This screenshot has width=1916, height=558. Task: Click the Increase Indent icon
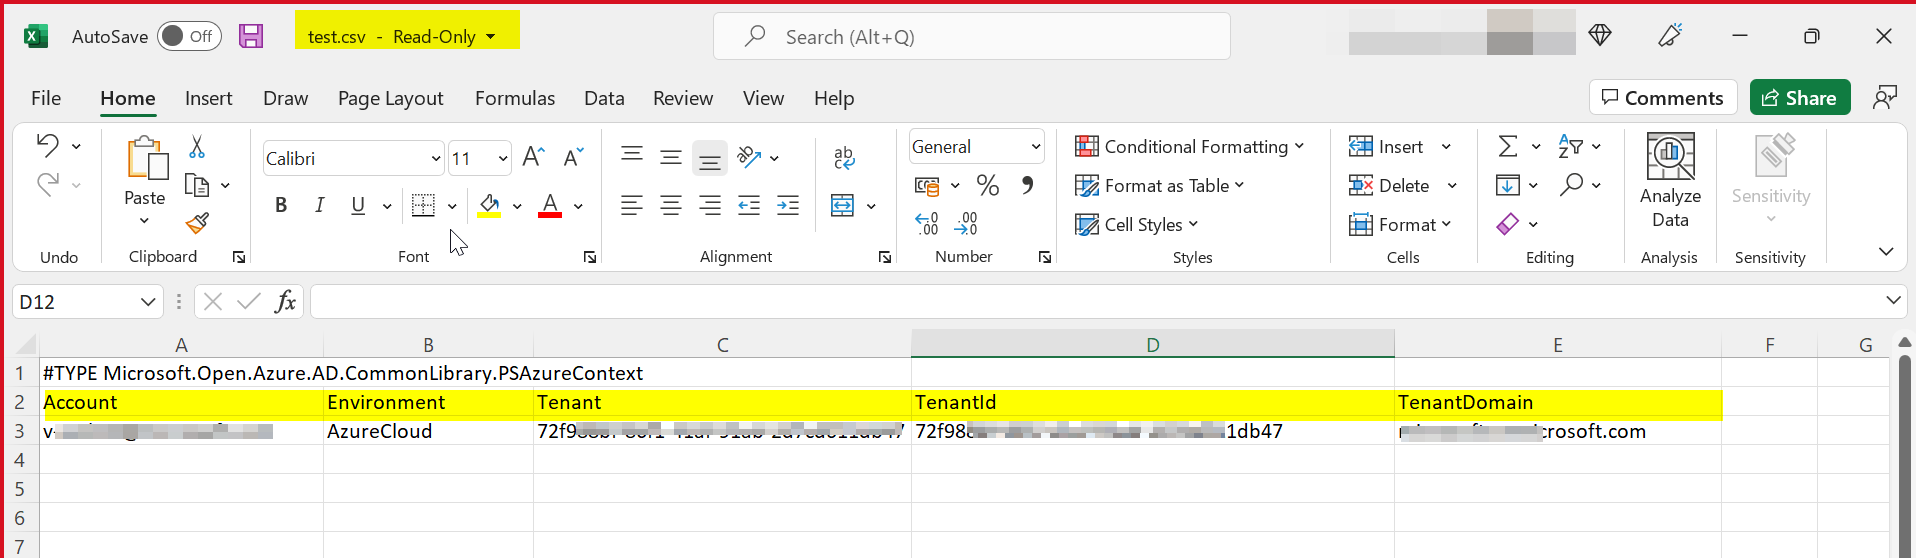pos(788,206)
